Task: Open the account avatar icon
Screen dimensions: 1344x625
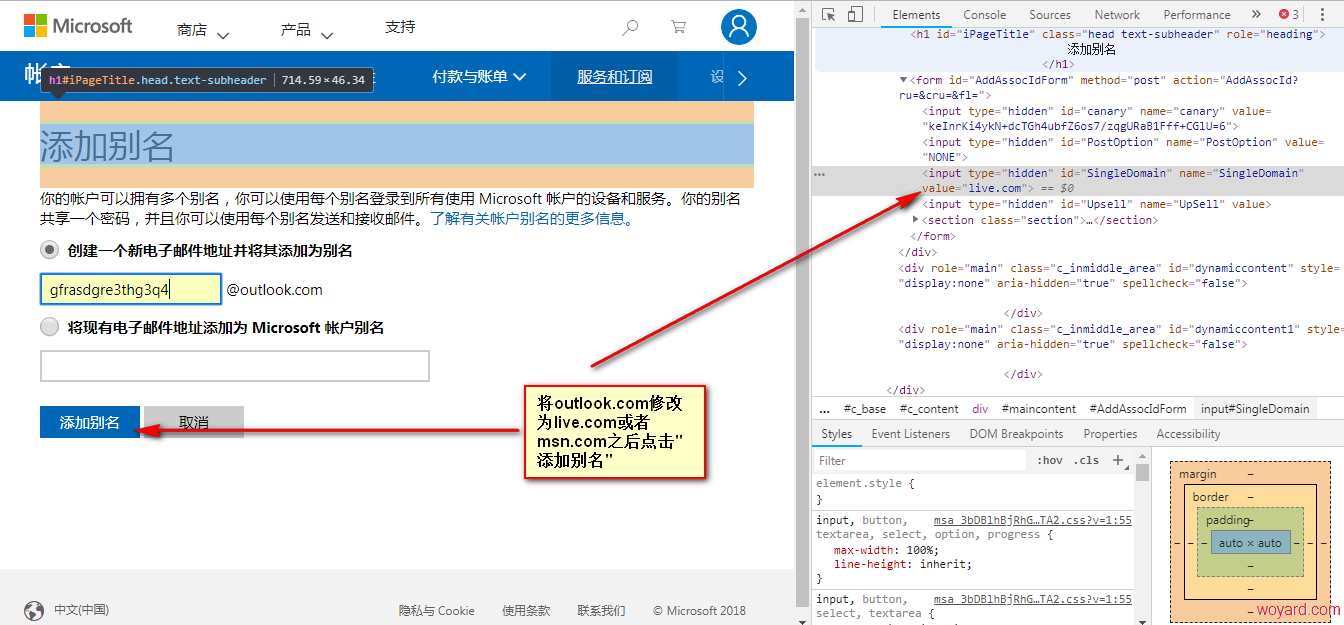Action: click(739, 27)
